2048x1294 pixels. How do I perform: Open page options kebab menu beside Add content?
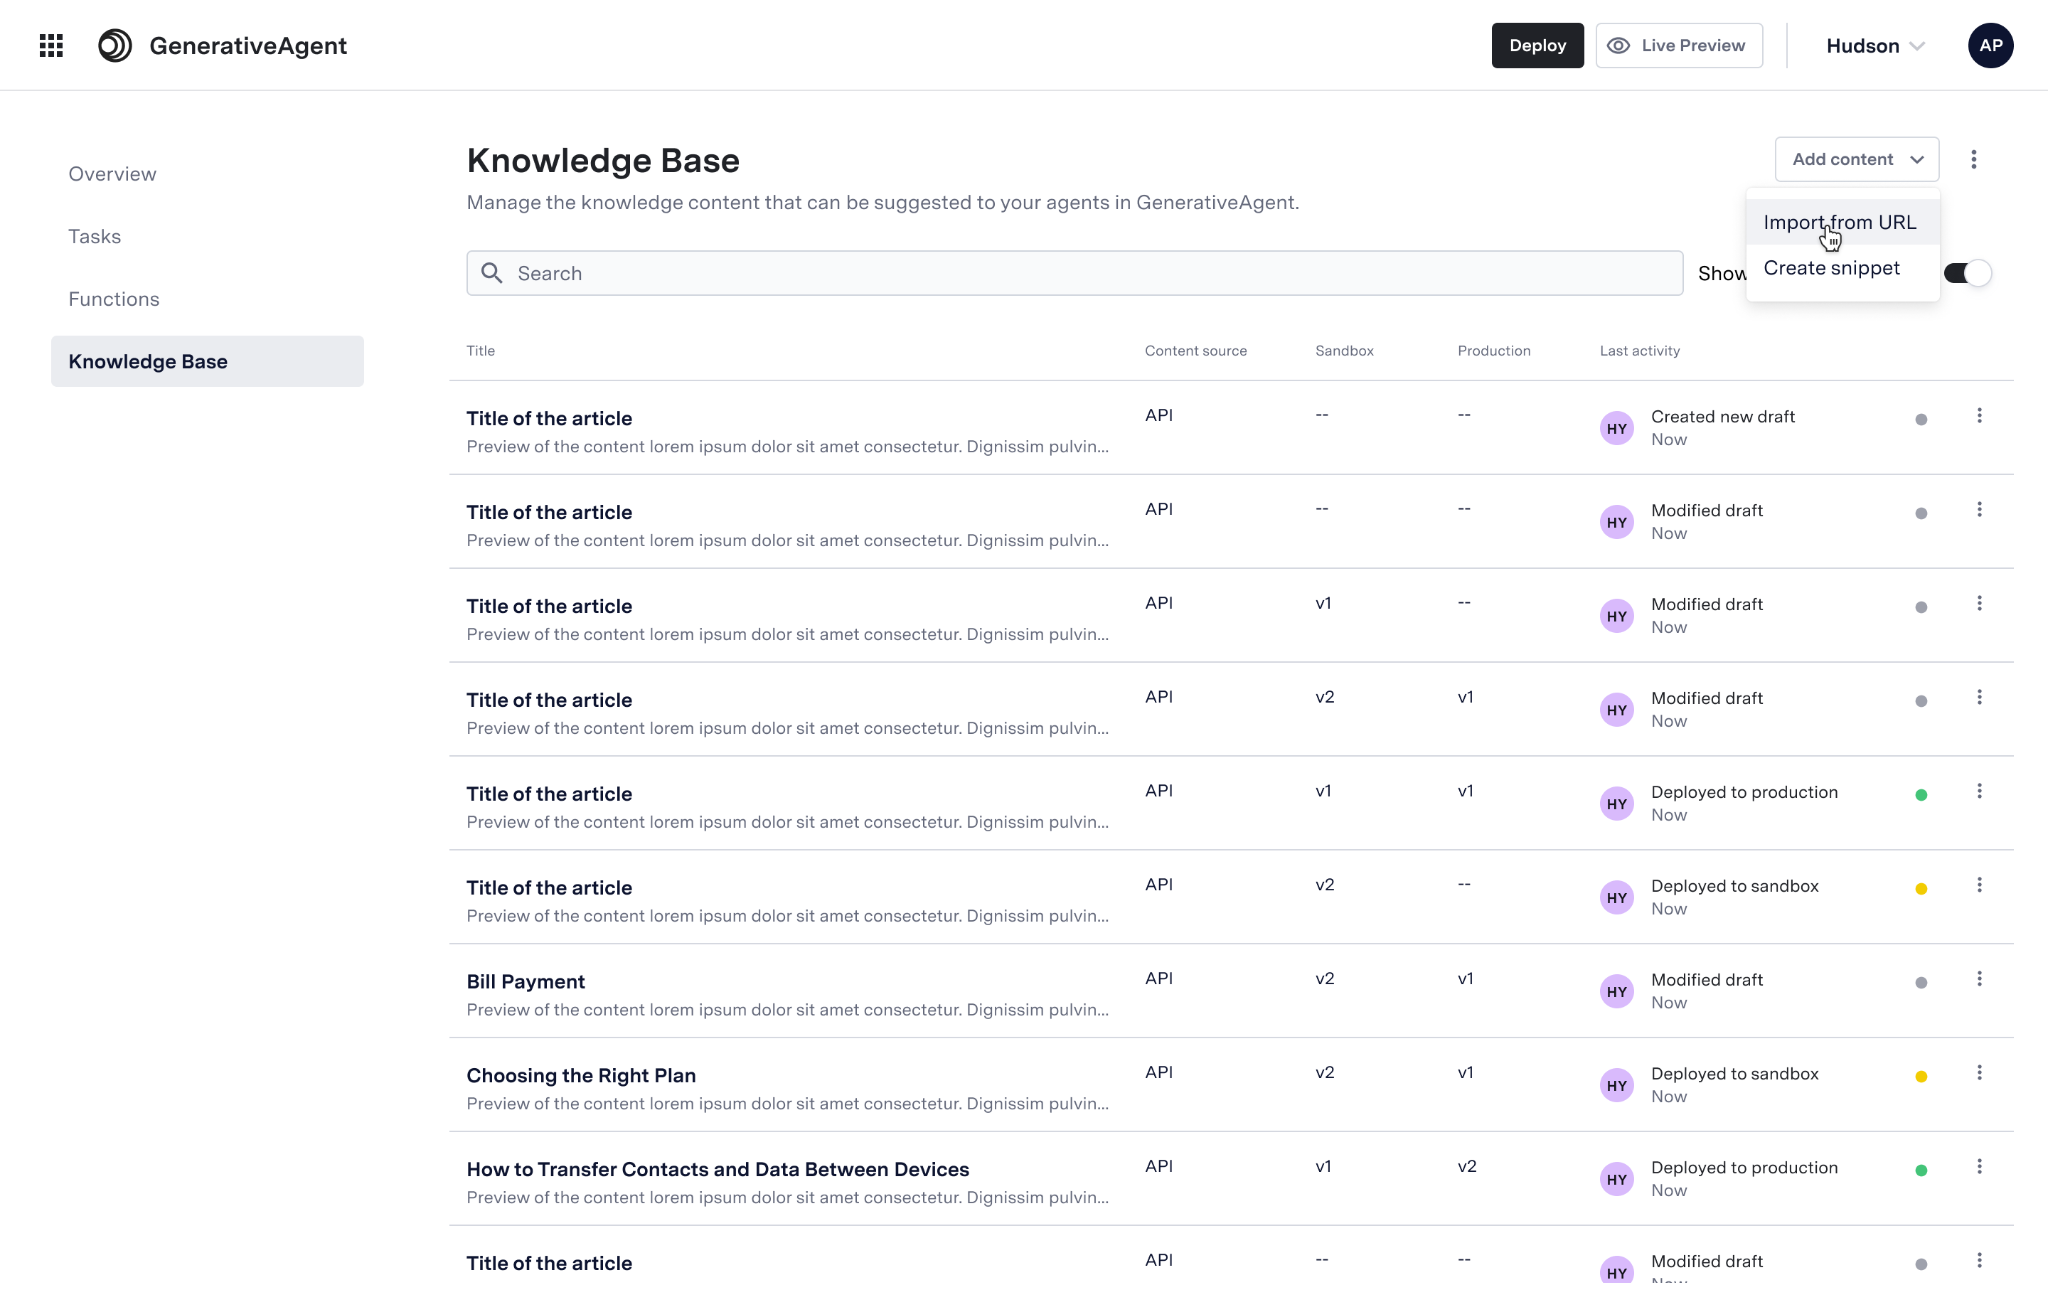[x=1973, y=159]
